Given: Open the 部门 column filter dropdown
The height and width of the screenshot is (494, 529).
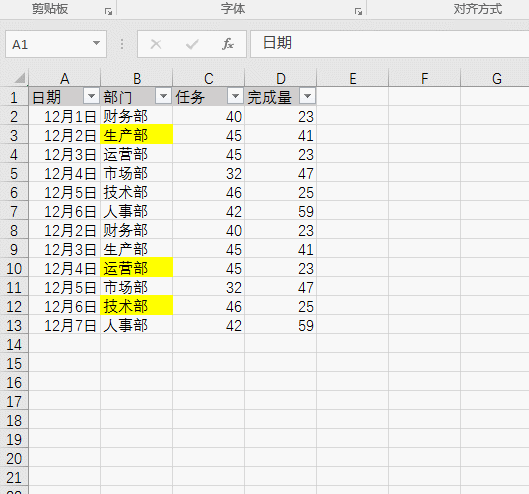Looking at the screenshot, I should (163, 96).
